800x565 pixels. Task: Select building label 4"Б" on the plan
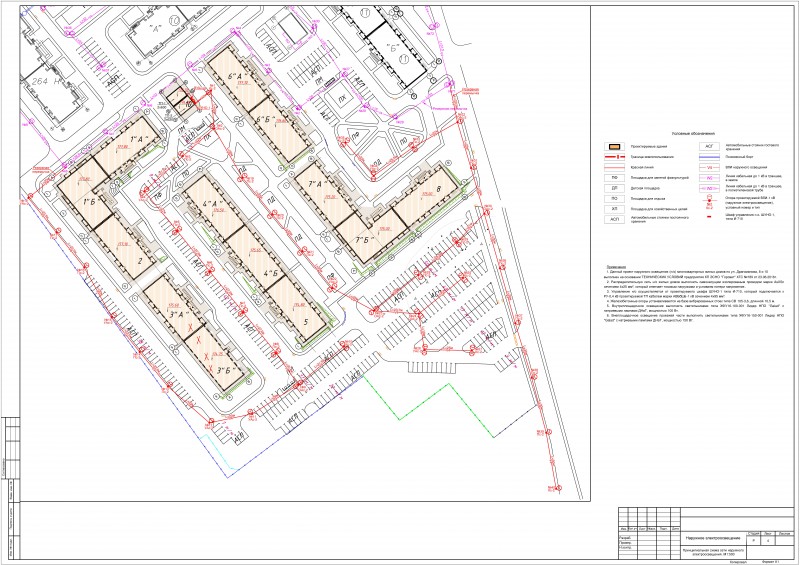click(271, 273)
